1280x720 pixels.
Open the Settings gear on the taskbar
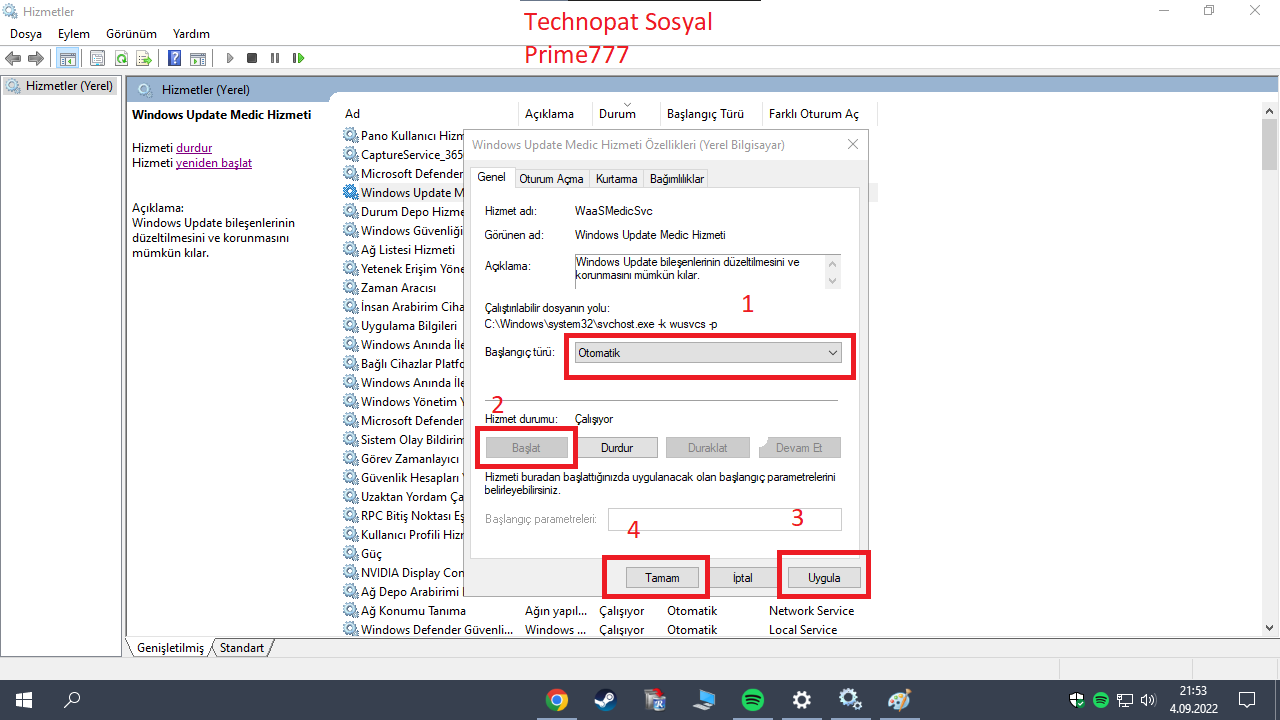(801, 700)
